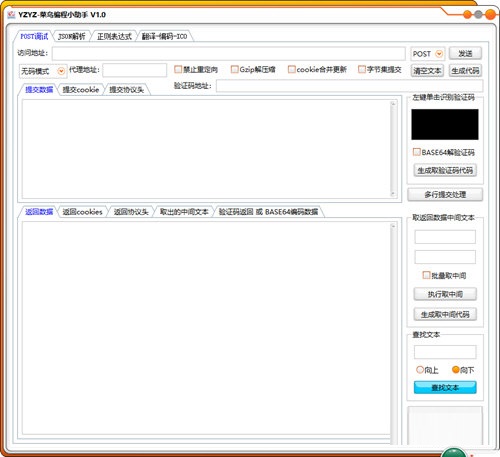The image size is (500, 457).
Task: Select the 向下 radio button
Action: coord(456,370)
